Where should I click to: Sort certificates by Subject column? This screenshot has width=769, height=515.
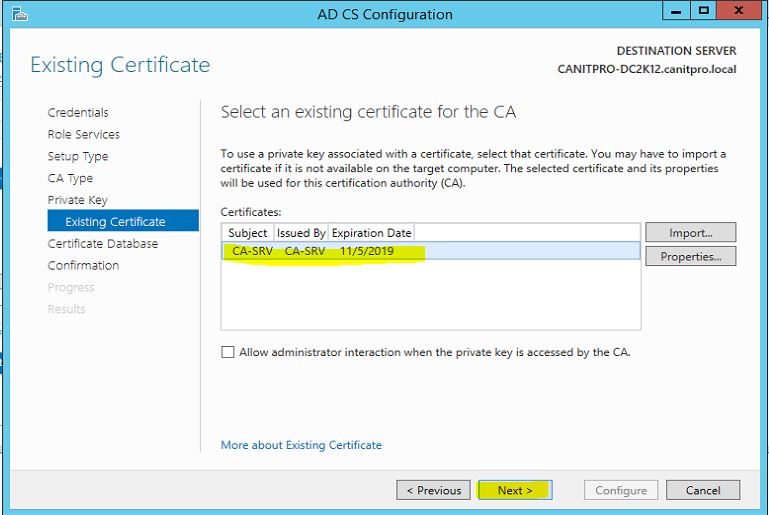click(x=247, y=232)
